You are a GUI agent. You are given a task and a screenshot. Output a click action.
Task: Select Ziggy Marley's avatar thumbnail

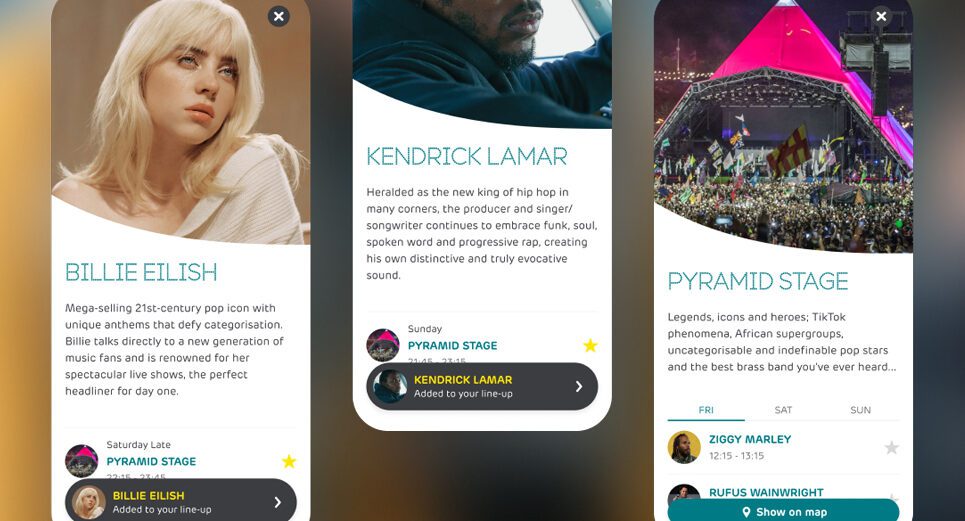click(x=684, y=447)
